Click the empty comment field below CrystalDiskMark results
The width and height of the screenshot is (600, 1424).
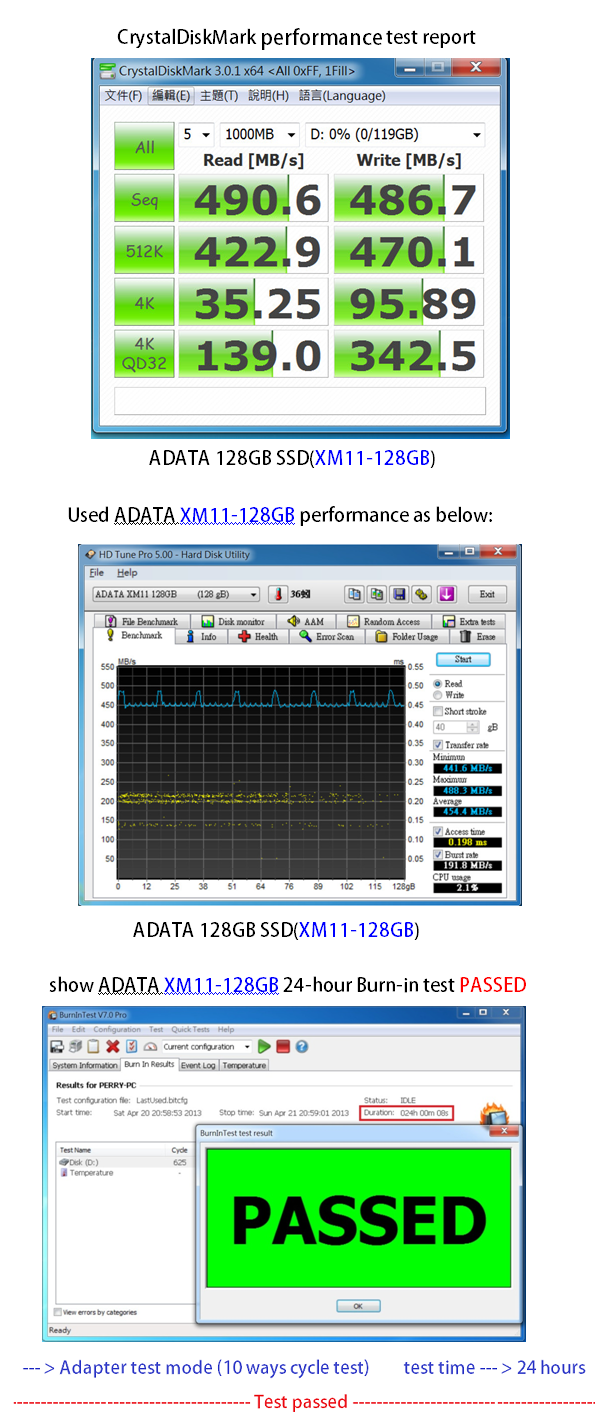(x=300, y=401)
